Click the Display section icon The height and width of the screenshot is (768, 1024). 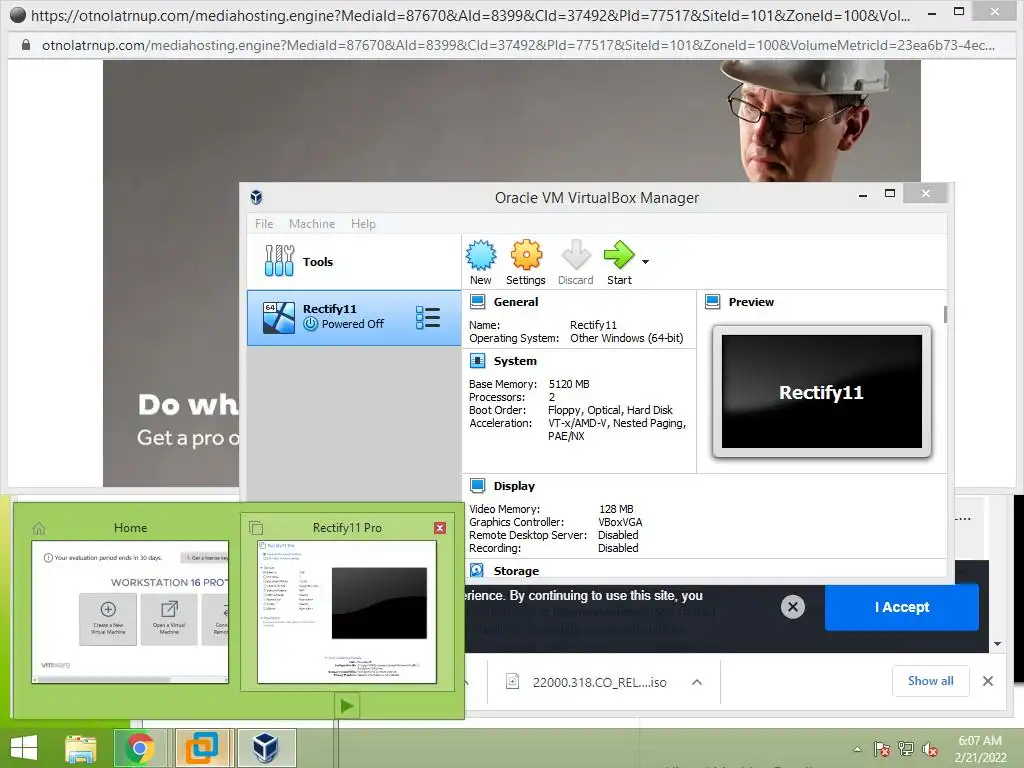(477, 486)
